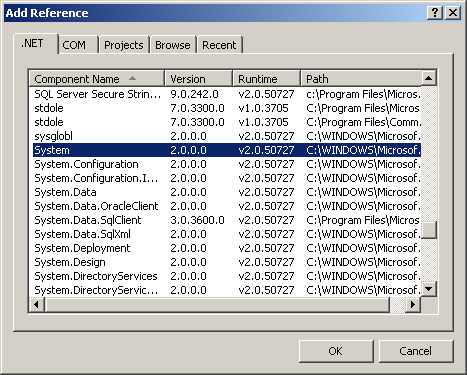Click the question mark help button
Viewport: 467px width, 375px height.
435,13
